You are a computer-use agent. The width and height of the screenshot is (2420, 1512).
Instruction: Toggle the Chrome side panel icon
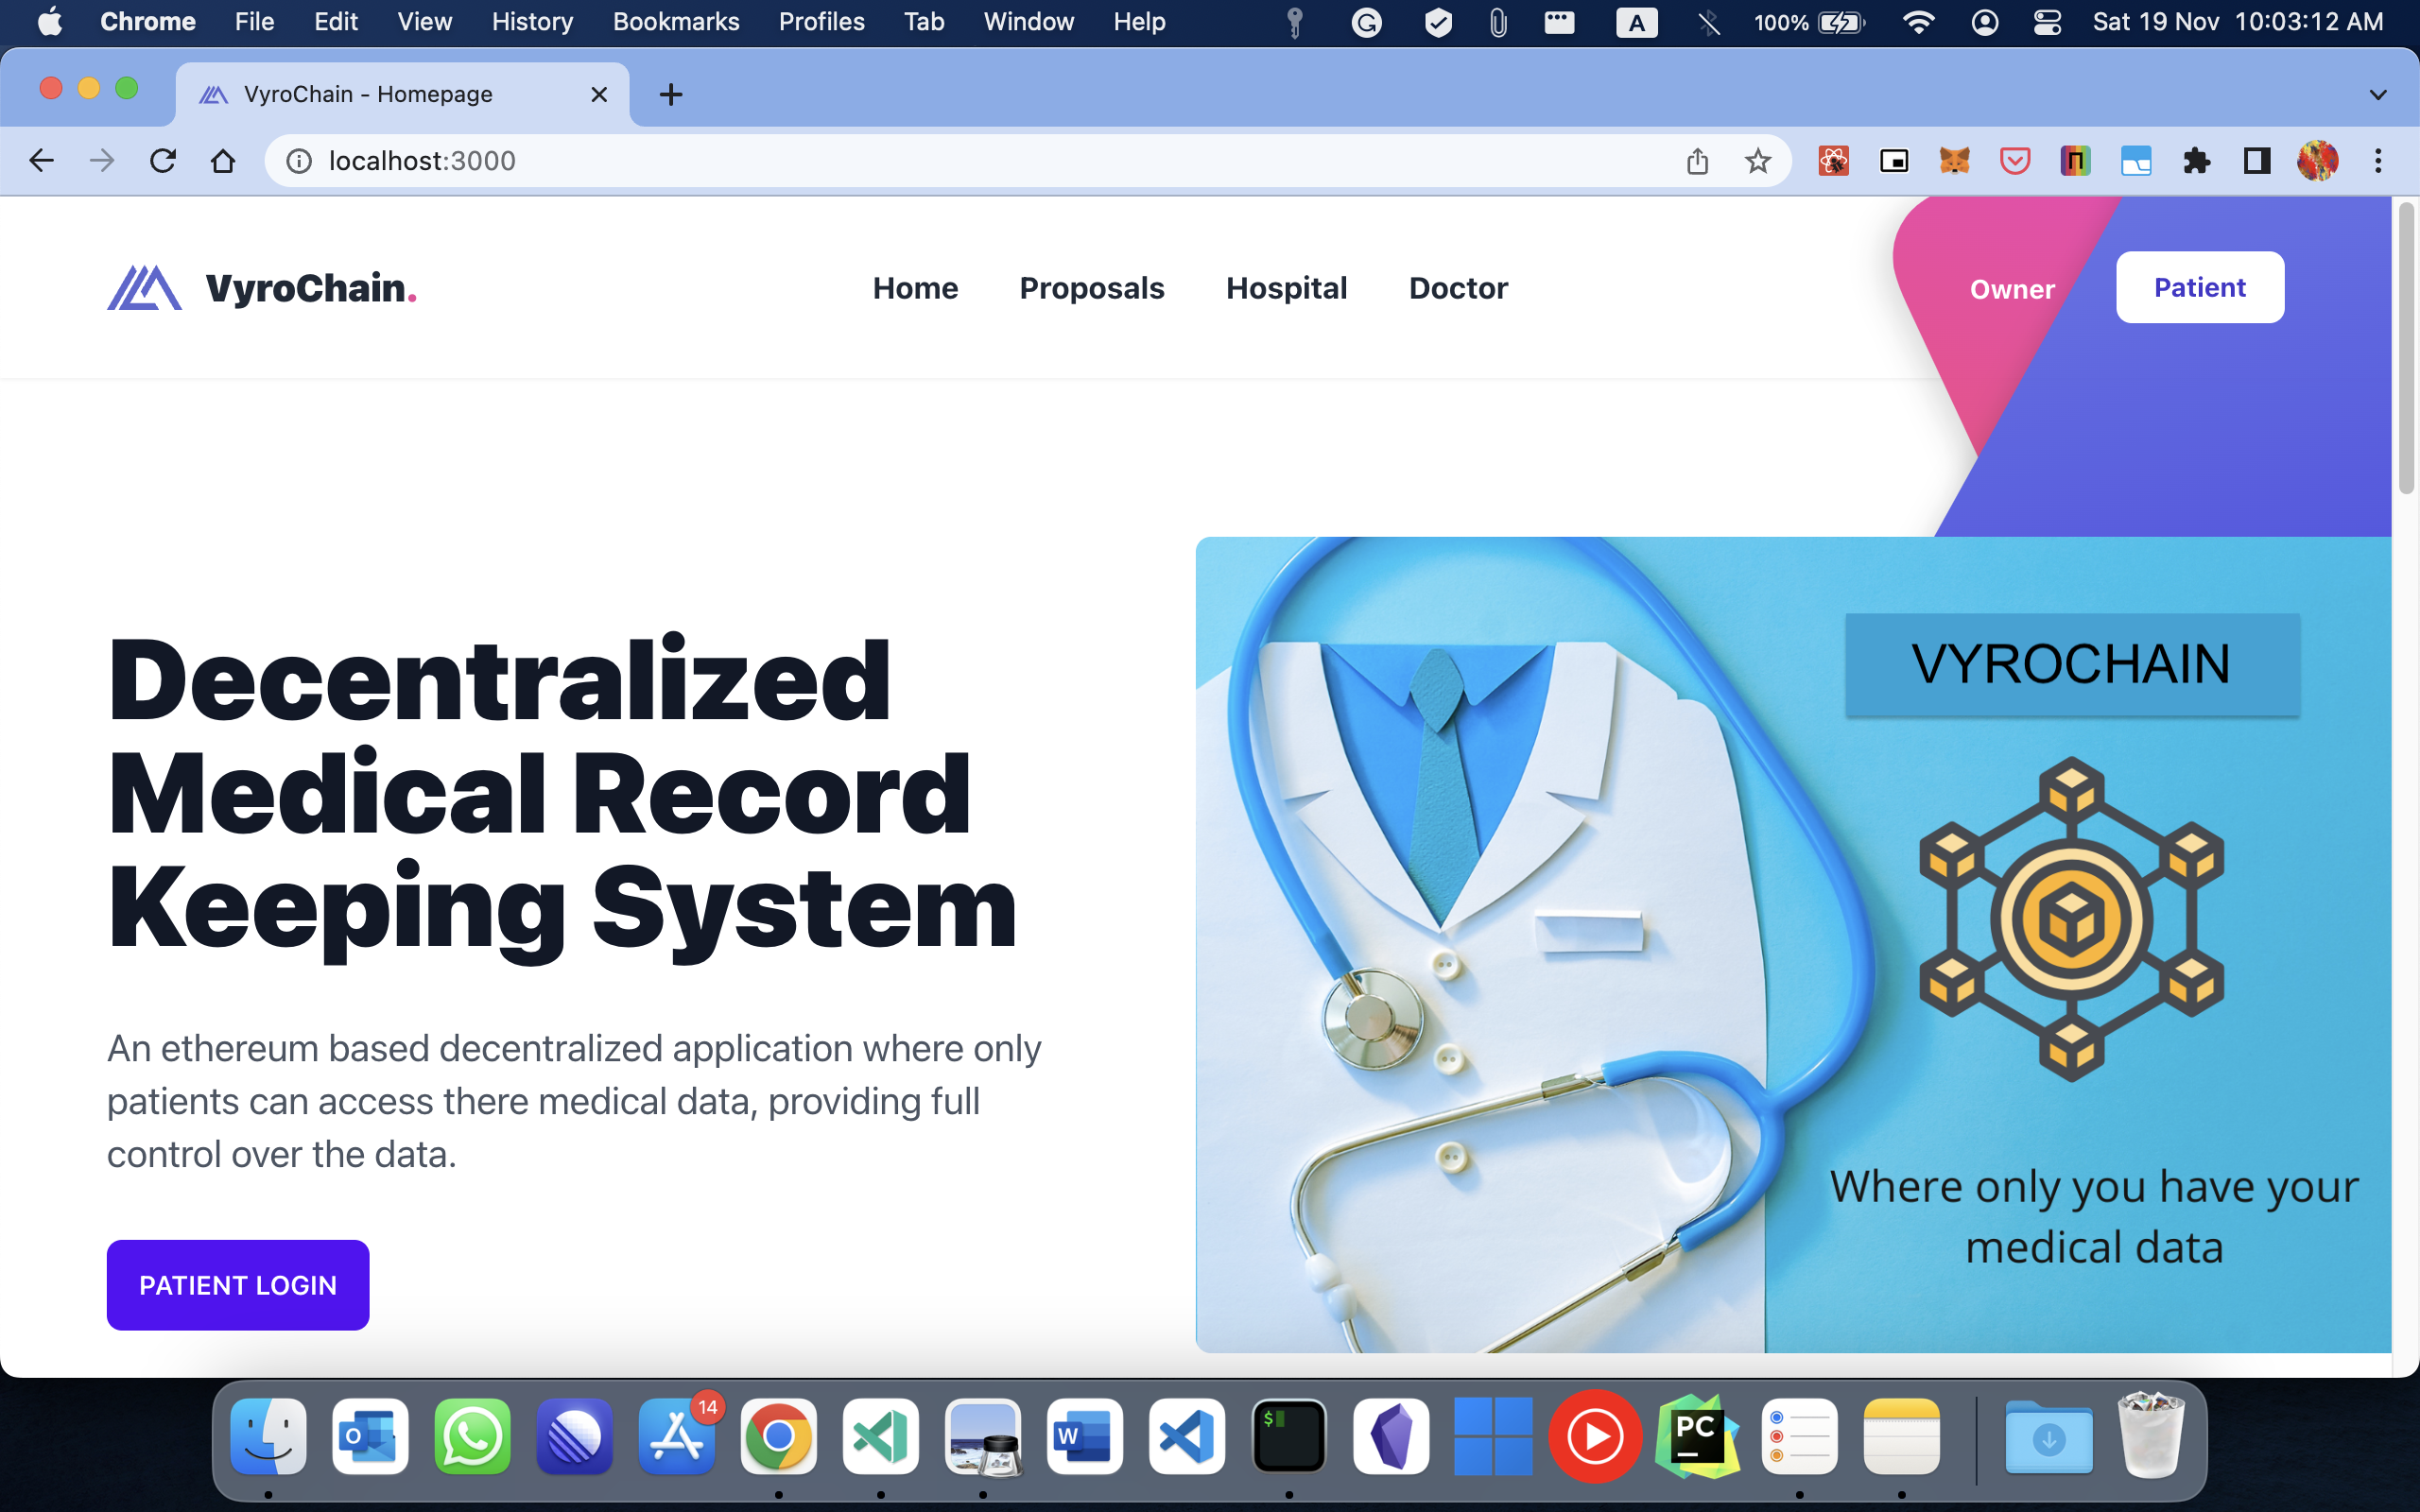coord(2256,161)
